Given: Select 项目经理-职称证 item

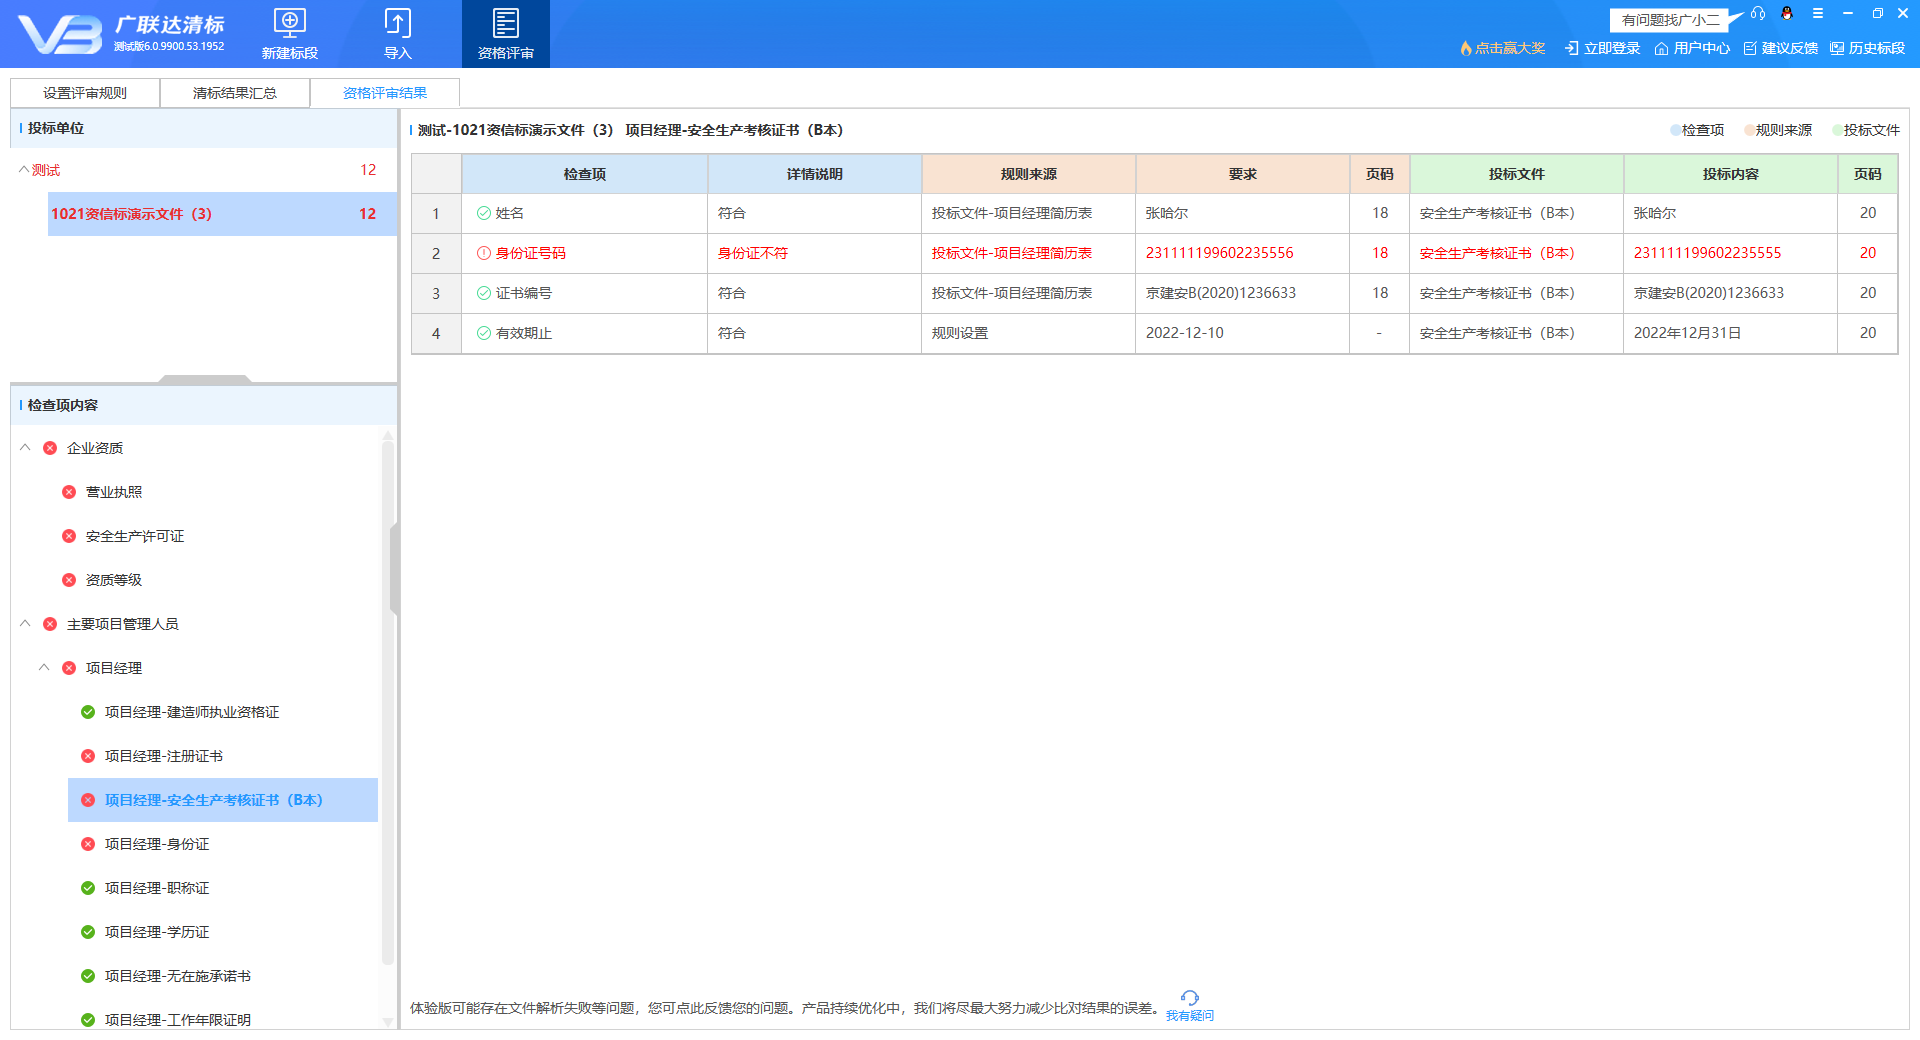Looking at the screenshot, I should tap(157, 888).
